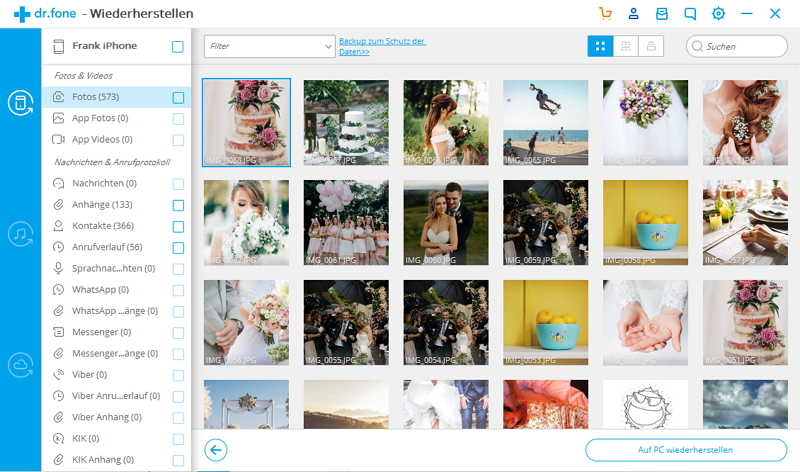800x472 pixels.
Task: Select thumbnail IMG_0060.JPG couple photo
Action: 446,222
